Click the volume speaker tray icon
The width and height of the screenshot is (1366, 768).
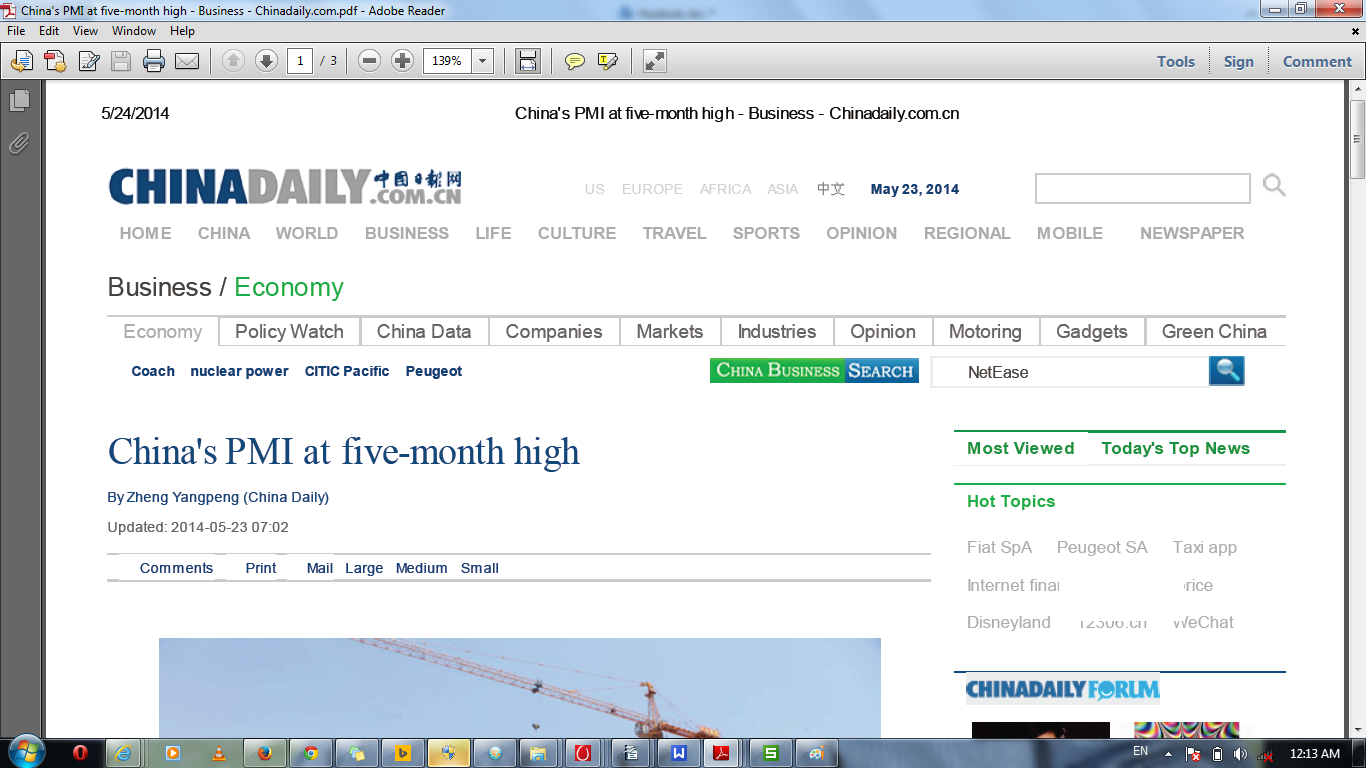(x=1241, y=754)
